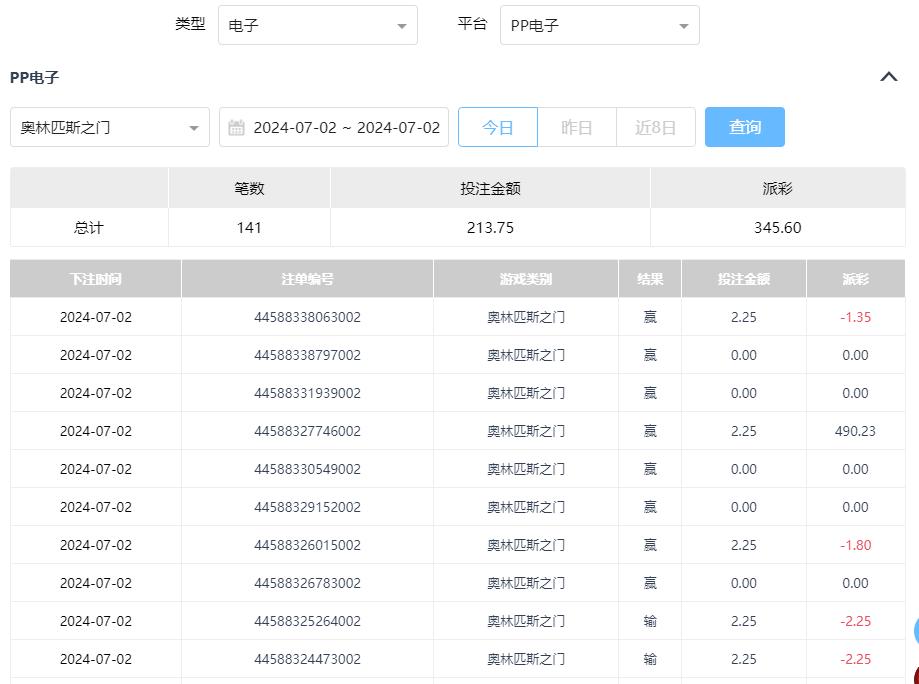Screen dimensions: 919x684
Task: Click the calendar icon in date field
Action: [236, 127]
